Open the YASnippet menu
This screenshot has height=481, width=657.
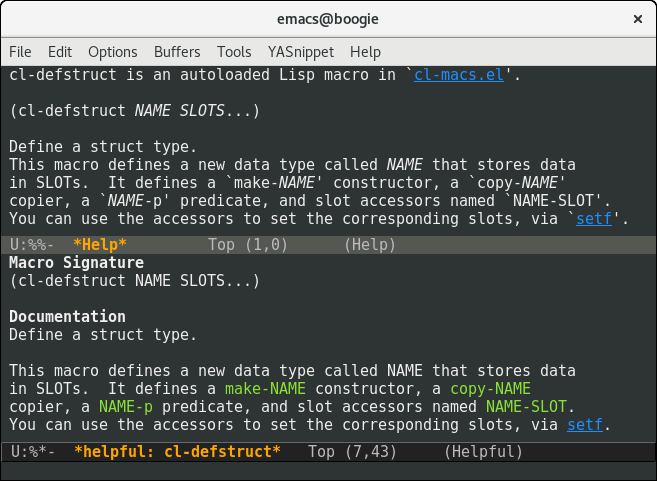[301, 52]
